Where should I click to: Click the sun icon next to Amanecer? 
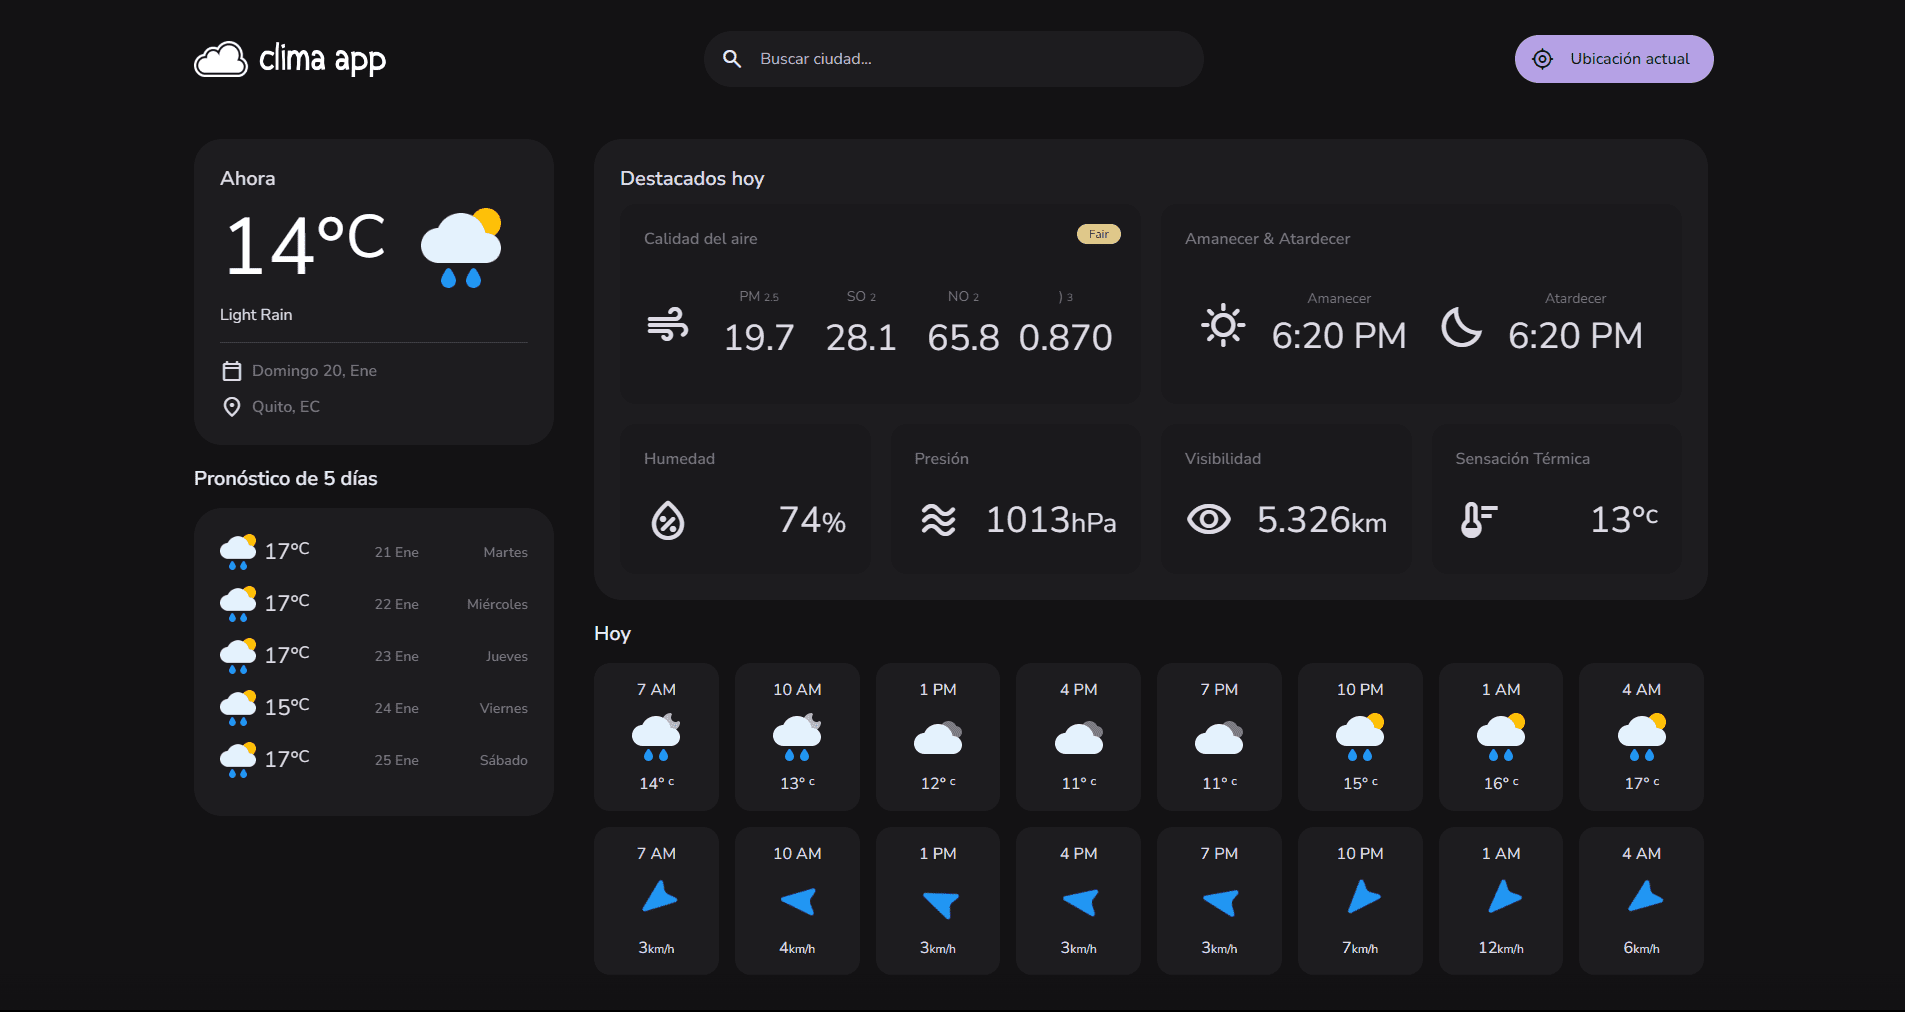tap(1222, 325)
